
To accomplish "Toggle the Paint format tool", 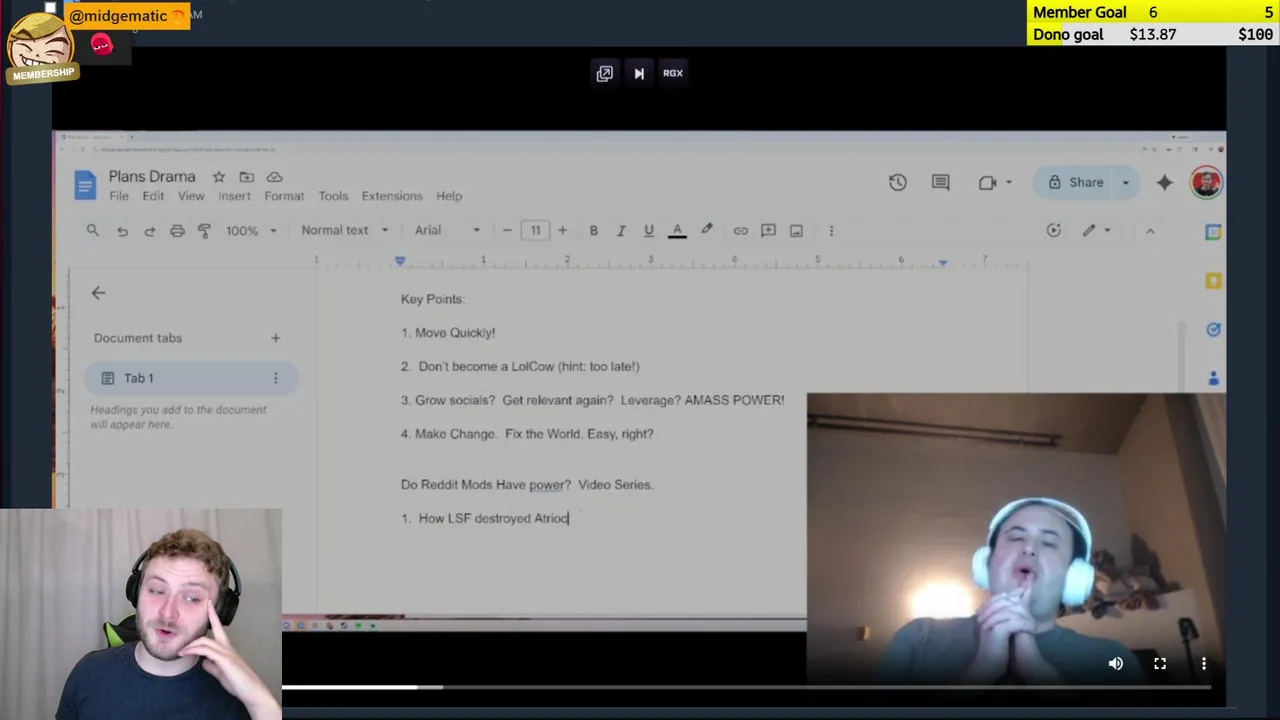I will click(x=204, y=230).
